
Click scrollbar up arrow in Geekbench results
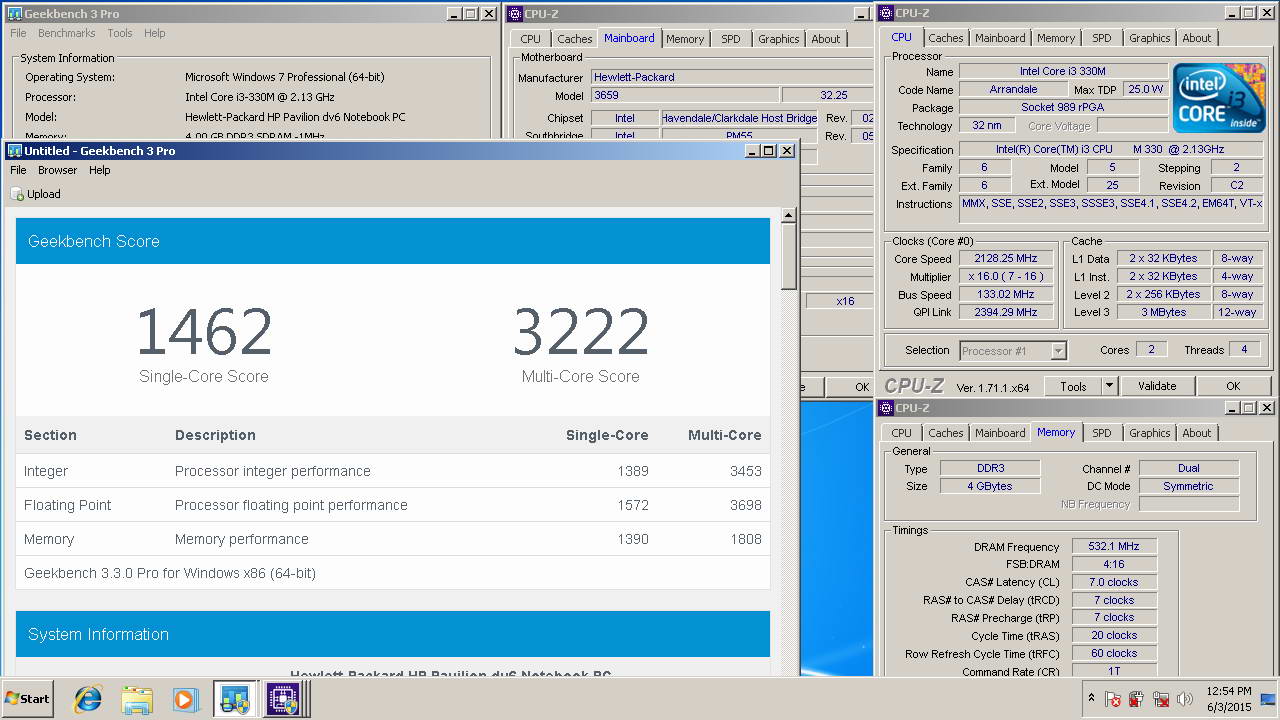tap(789, 215)
